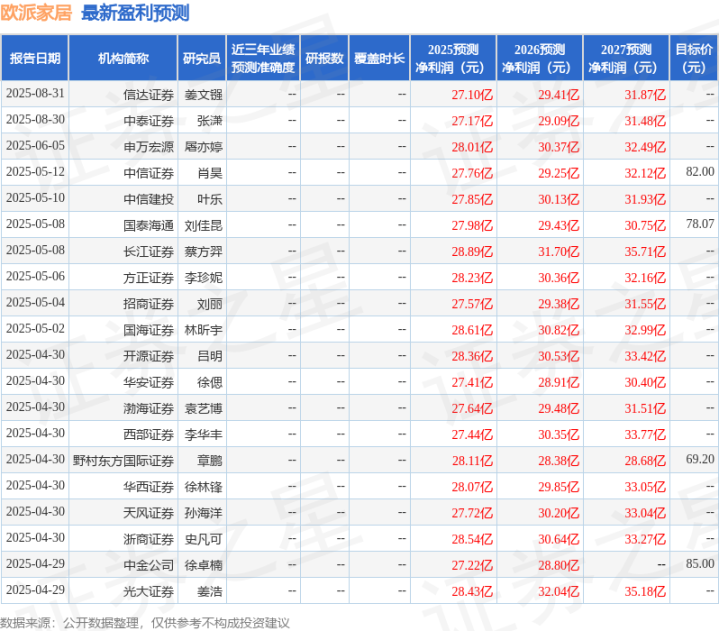Click analyst name 张潇
Screen dimensions: 719x631
(210, 121)
